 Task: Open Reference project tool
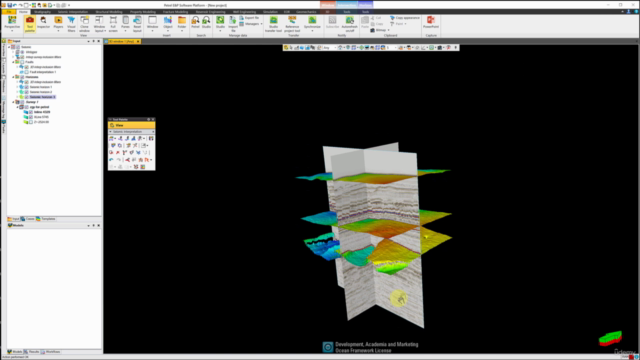[292, 24]
